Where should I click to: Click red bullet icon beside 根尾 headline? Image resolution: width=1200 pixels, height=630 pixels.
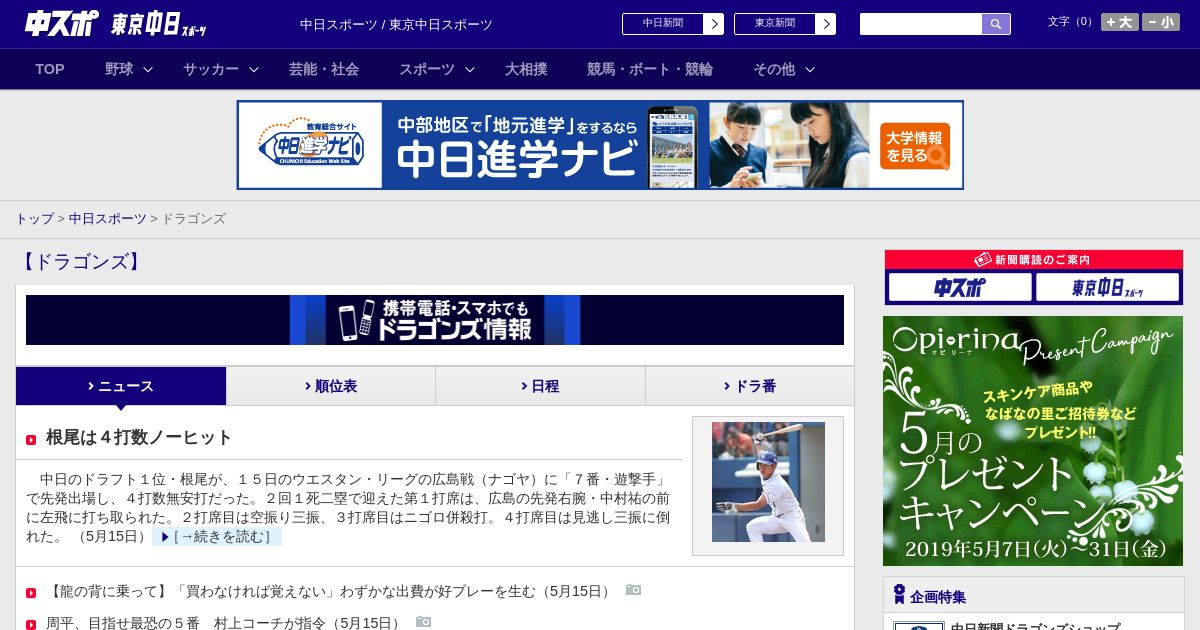coord(31,440)
